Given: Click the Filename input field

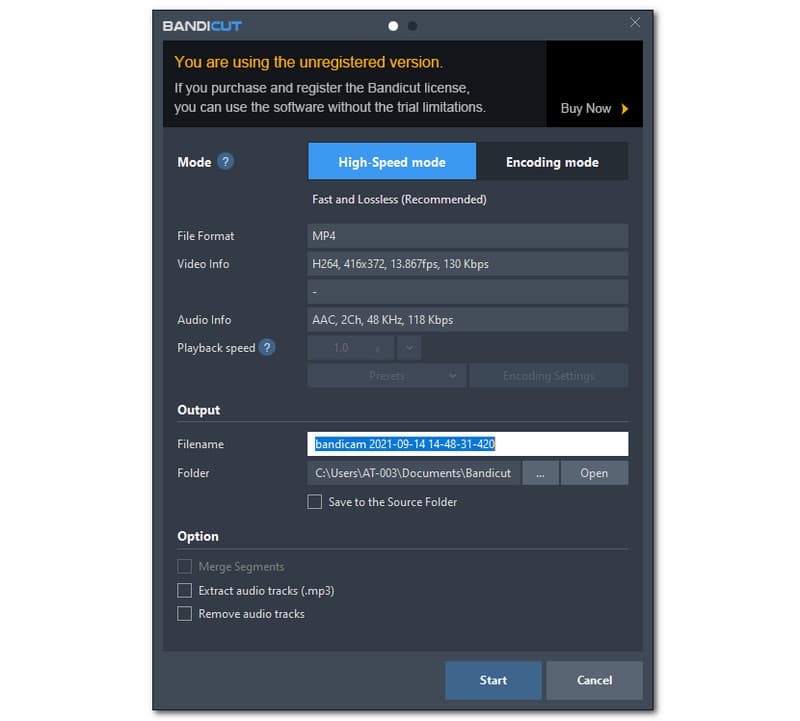Looking at the screenshot, I should [468, 444].
